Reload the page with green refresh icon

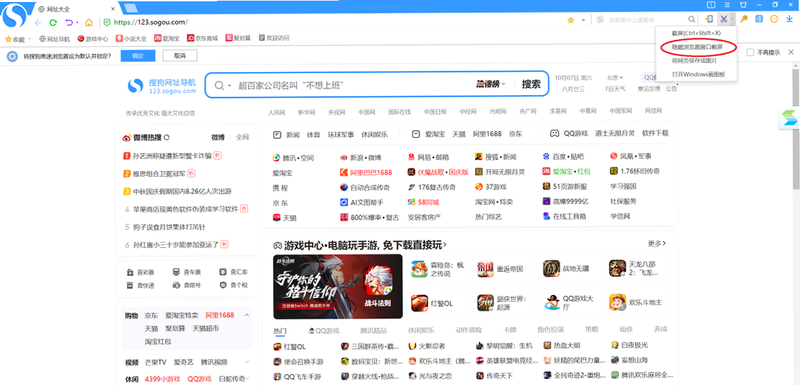(53, 22)
